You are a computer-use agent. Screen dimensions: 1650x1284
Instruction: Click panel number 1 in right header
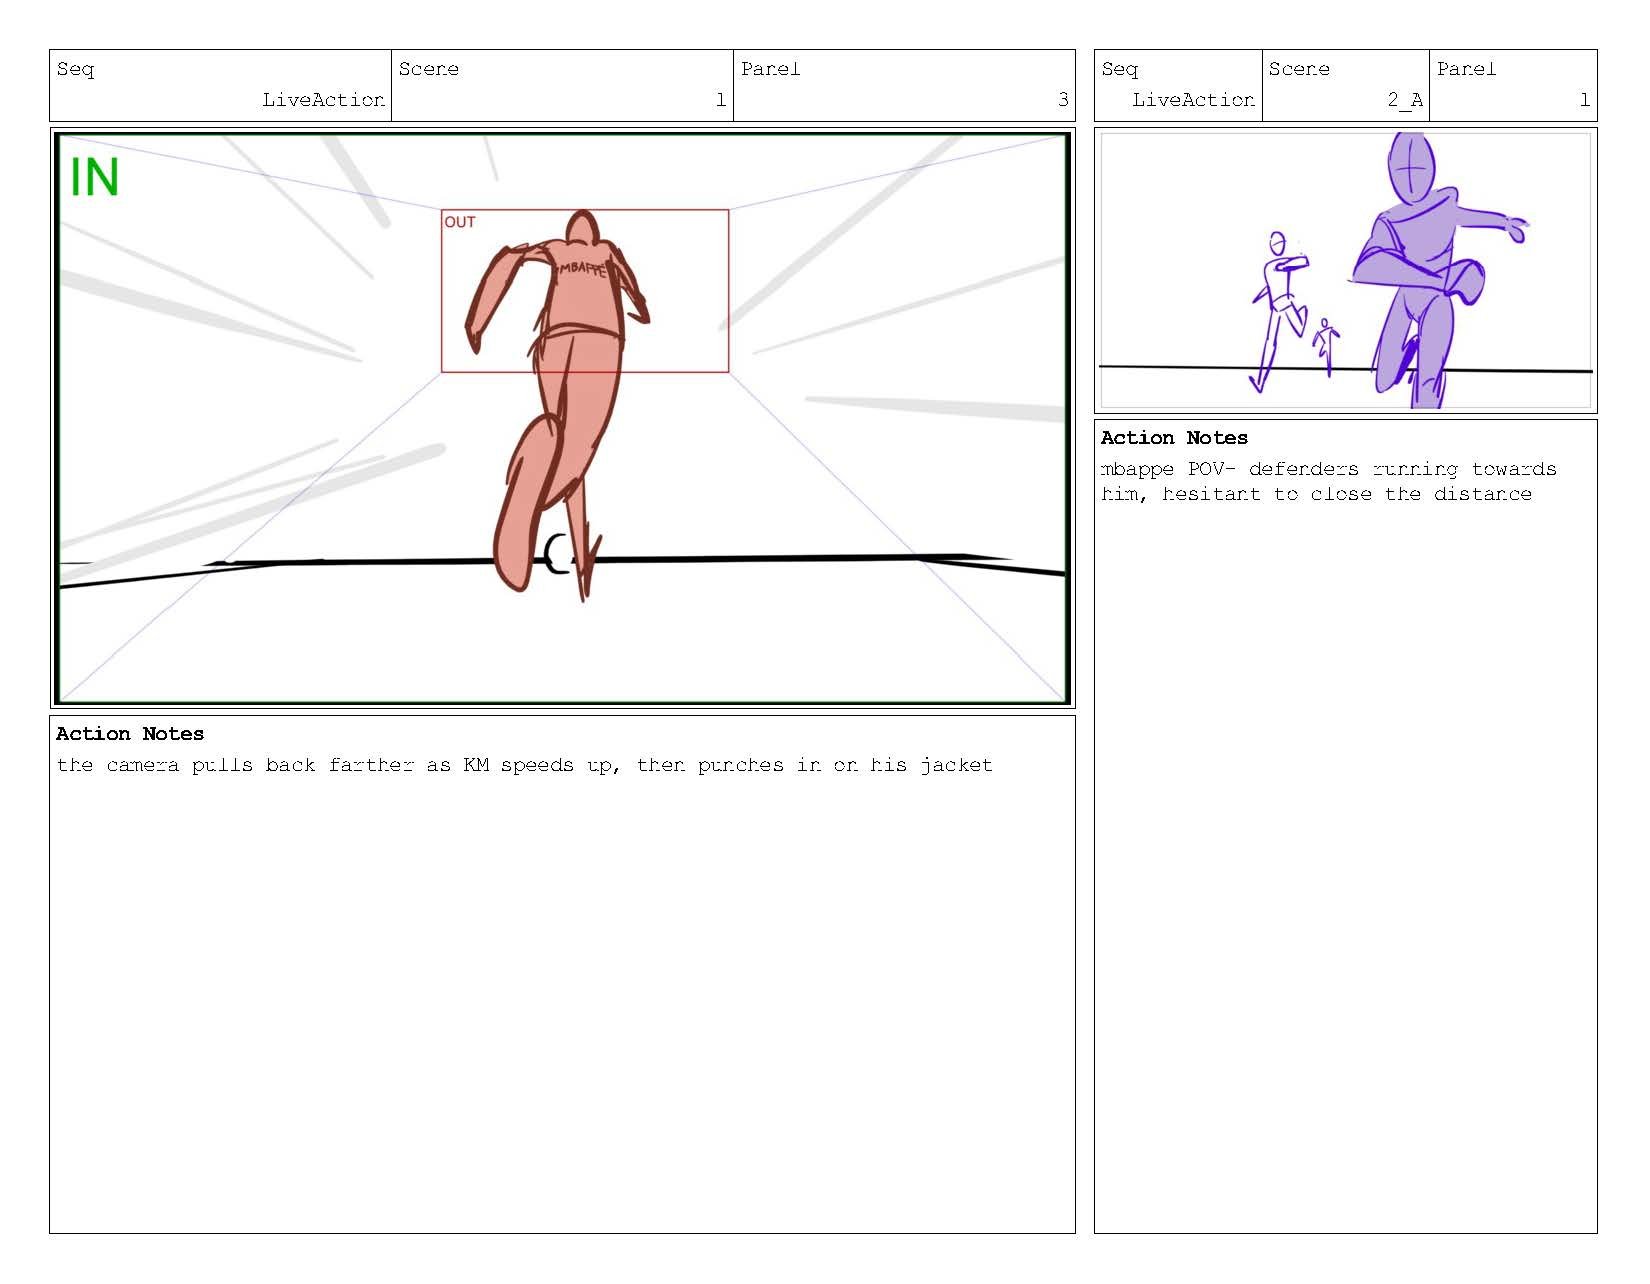click(x=1583, y=100)
